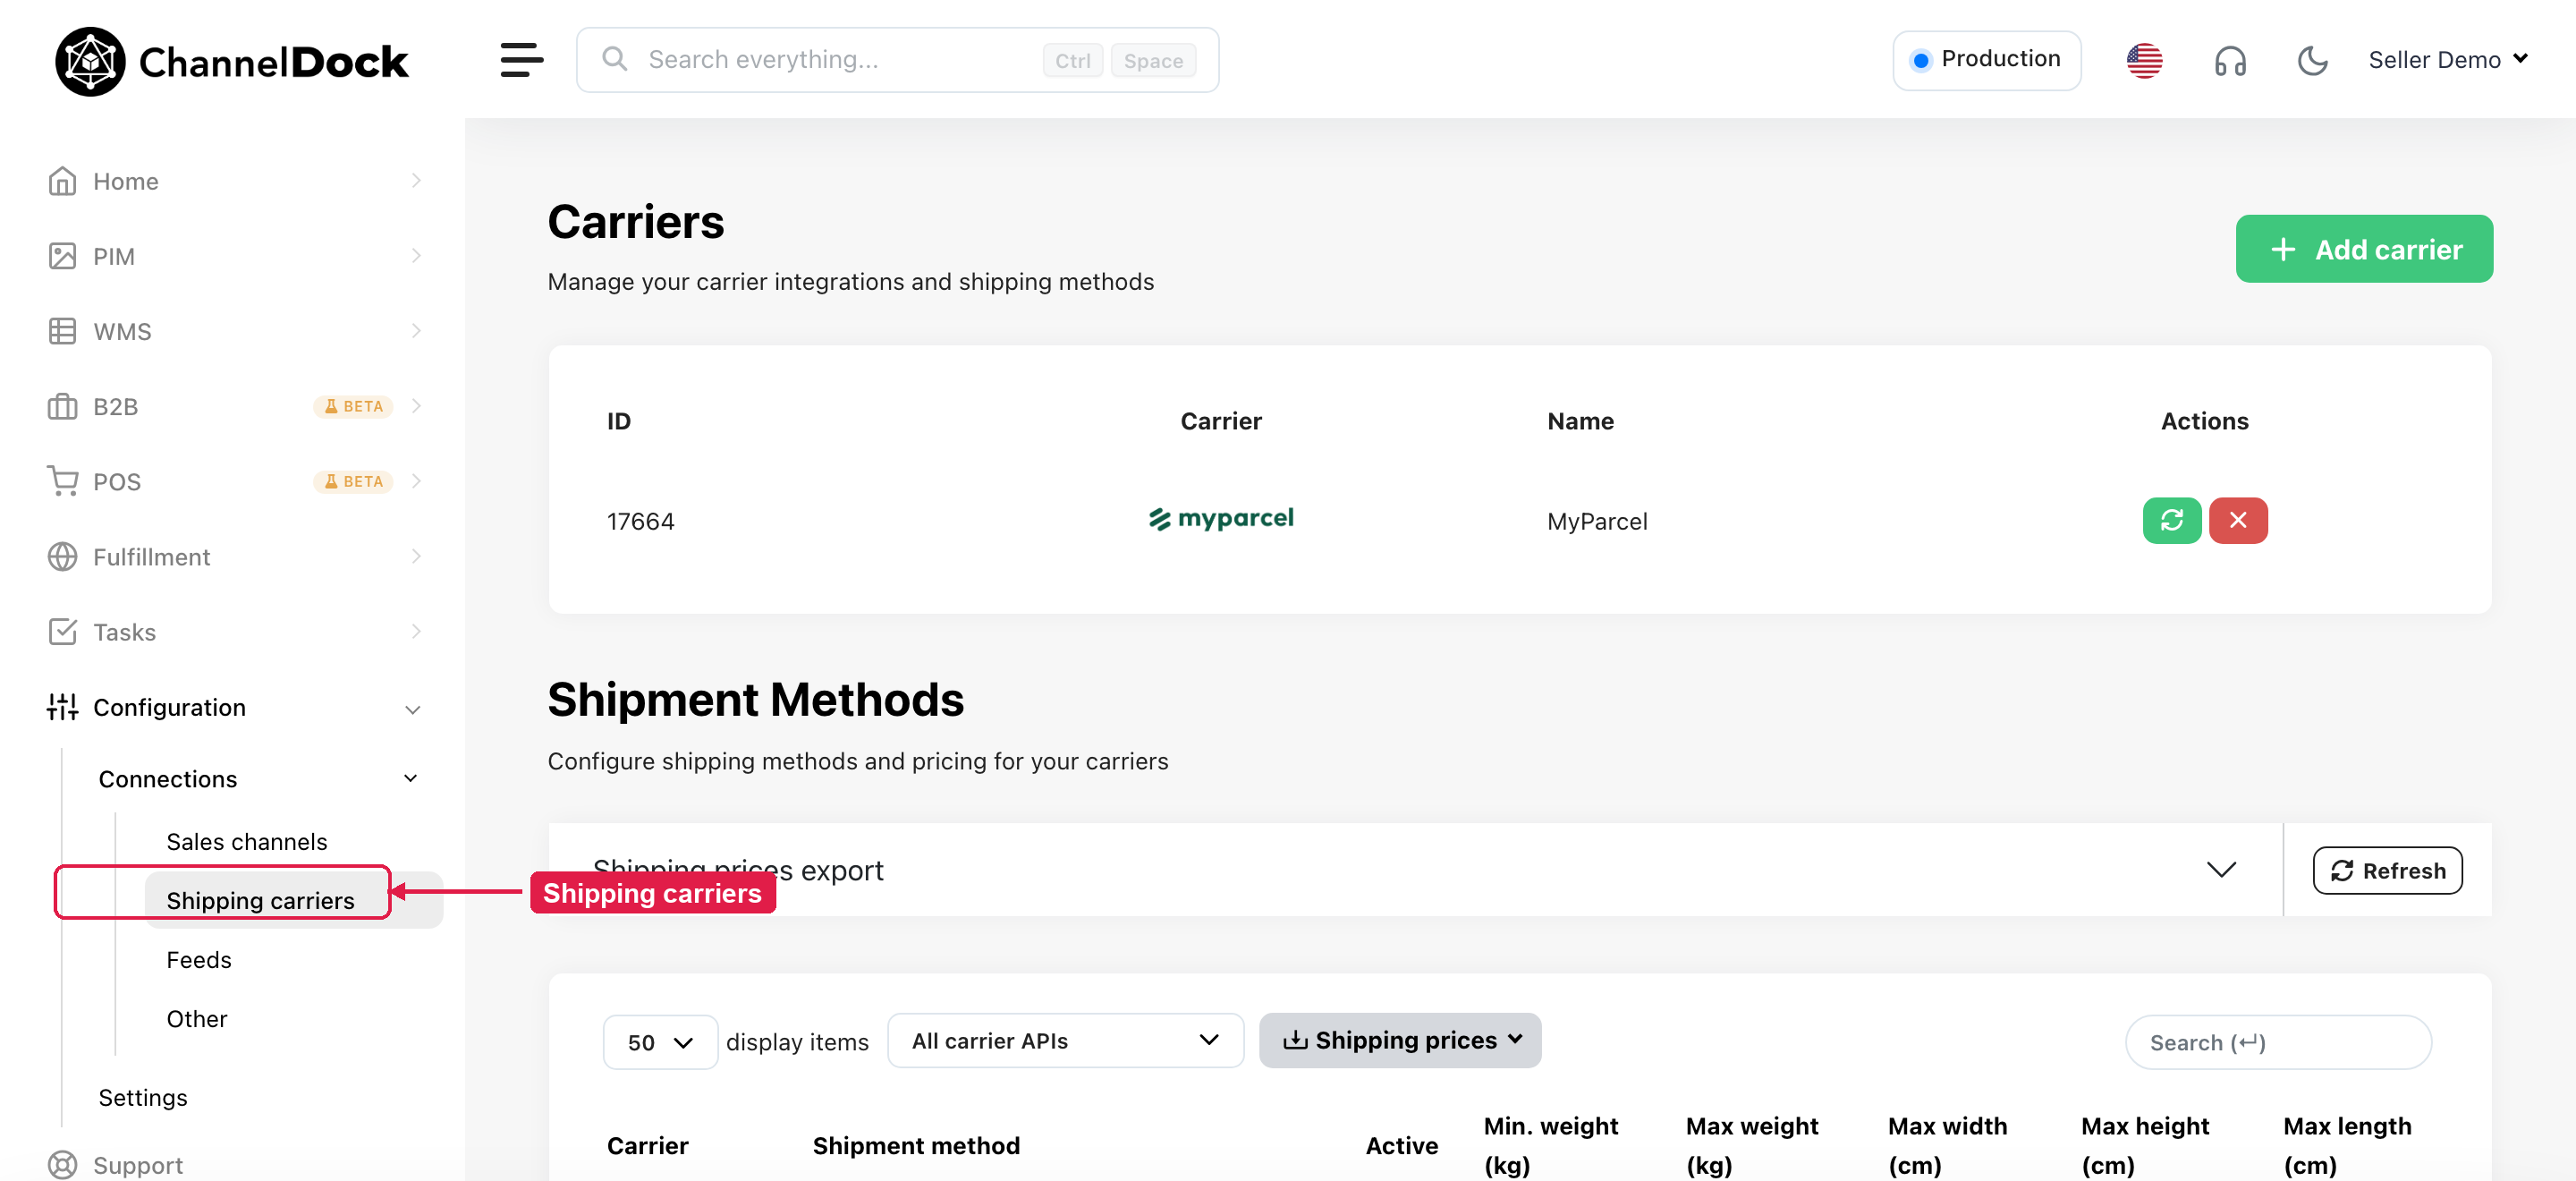
Task: Click the POS shopping cart icon
Action: pyautogui.click(x=62, y=481)
